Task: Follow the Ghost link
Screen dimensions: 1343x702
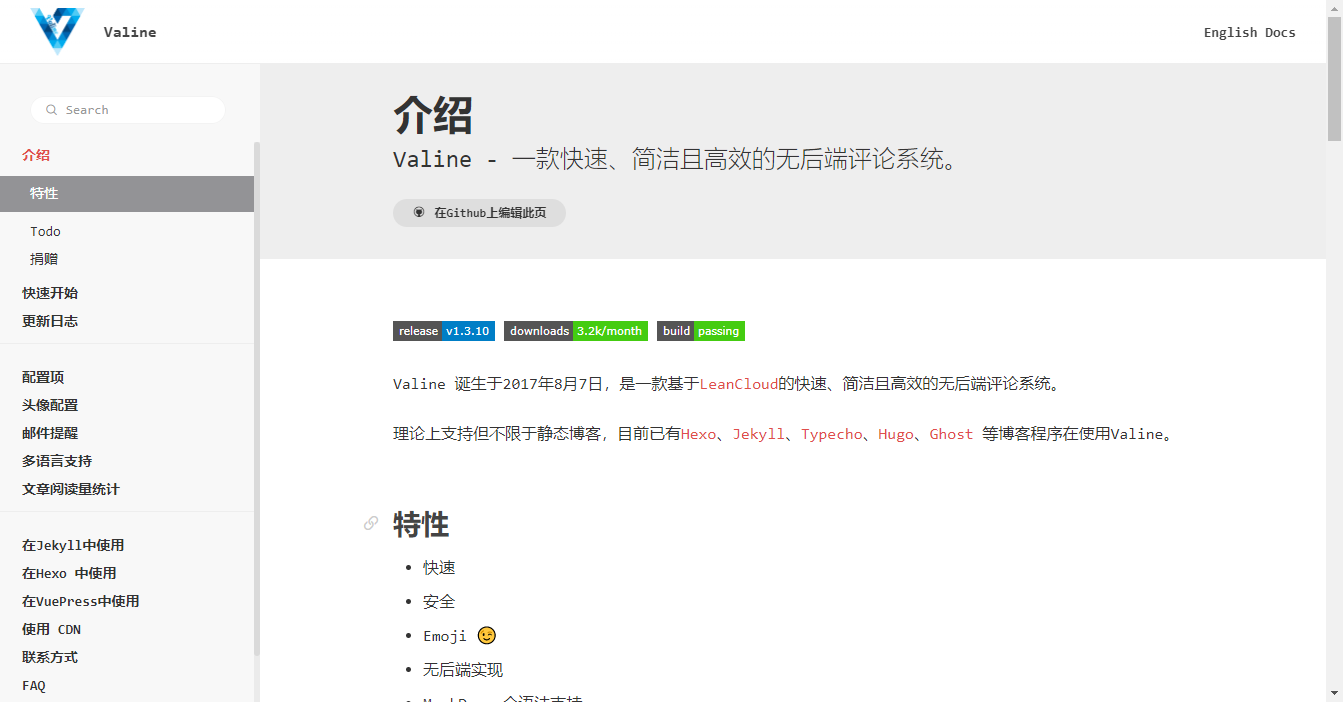Action: click(951, 434)
